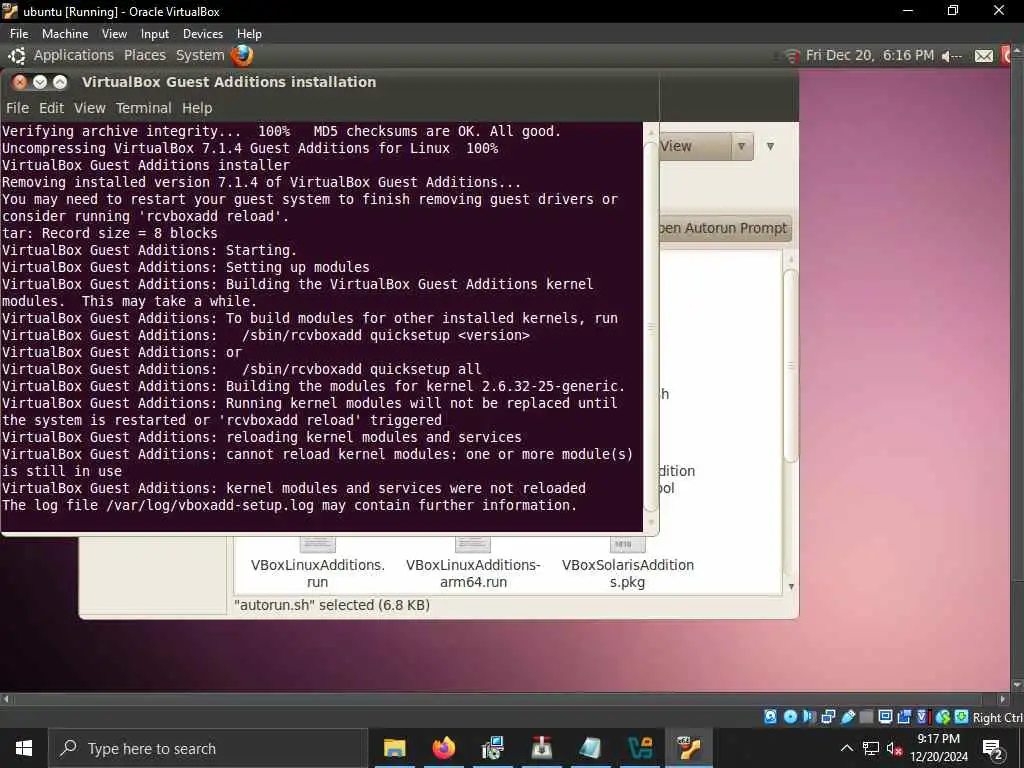The height and width of the screenshot is (768, 1024).
Task: Open the VirtualBox Help menu
Action: (x=249, y=34)
